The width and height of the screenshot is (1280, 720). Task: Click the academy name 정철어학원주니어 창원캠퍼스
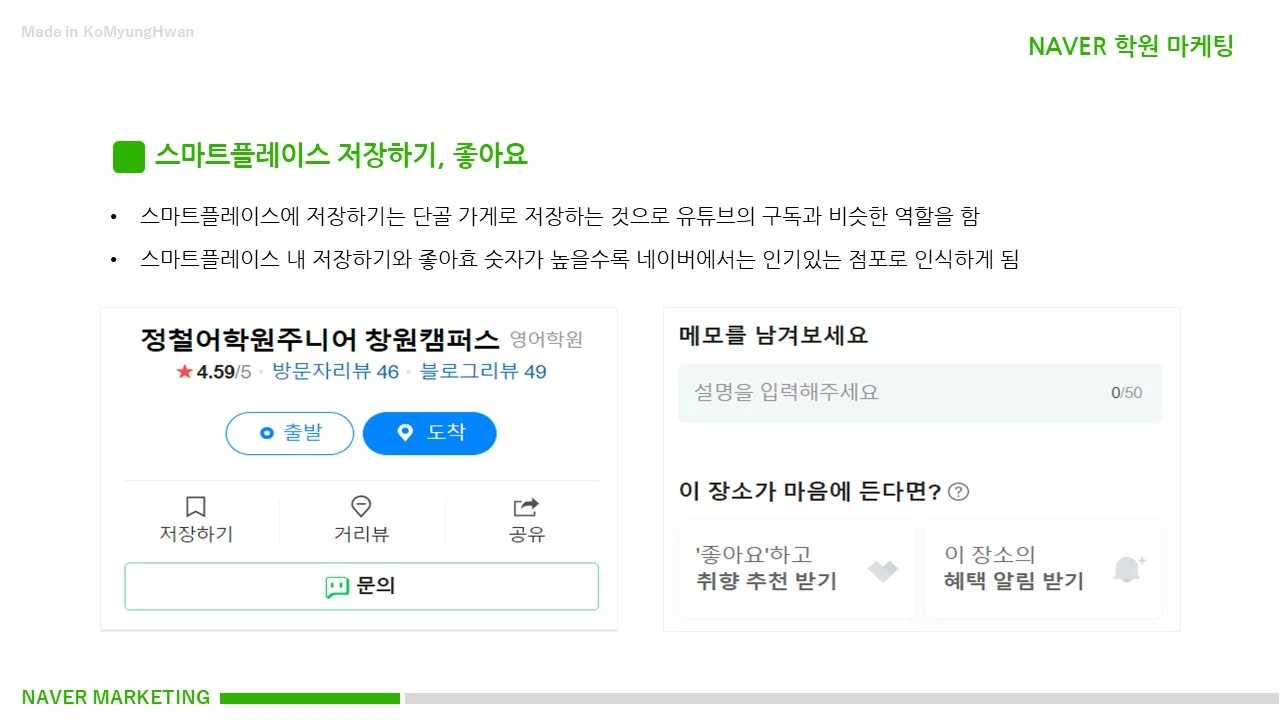tap(320, 339)
